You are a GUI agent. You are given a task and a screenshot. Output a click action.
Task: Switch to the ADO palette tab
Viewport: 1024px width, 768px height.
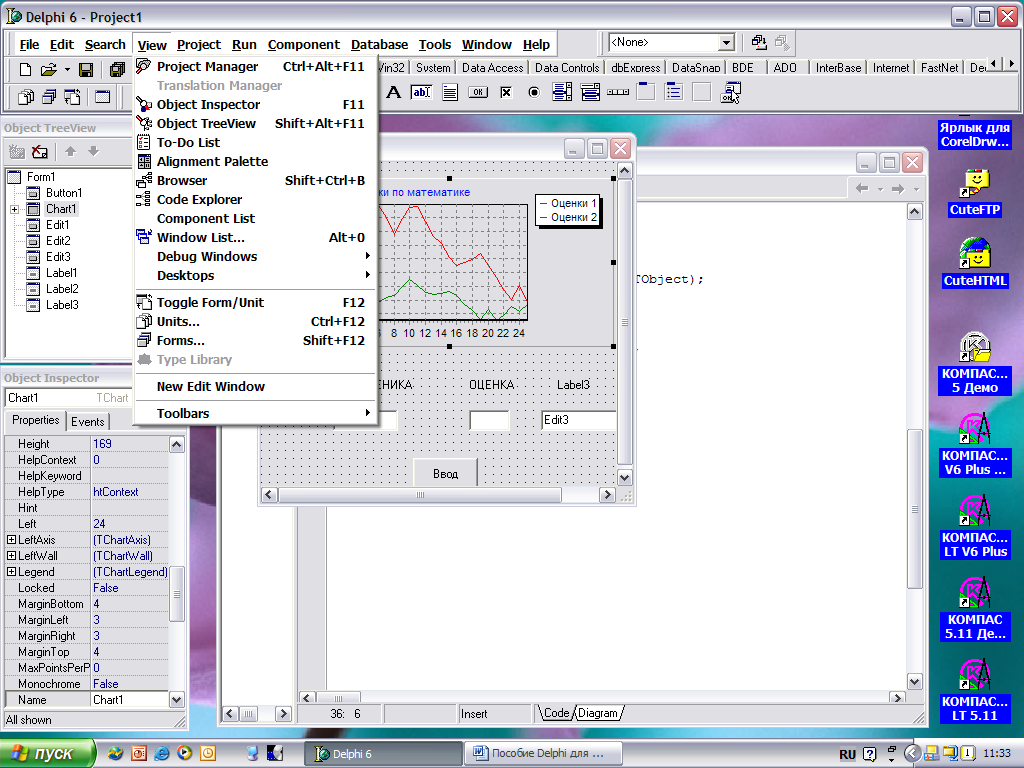[784, 68]
